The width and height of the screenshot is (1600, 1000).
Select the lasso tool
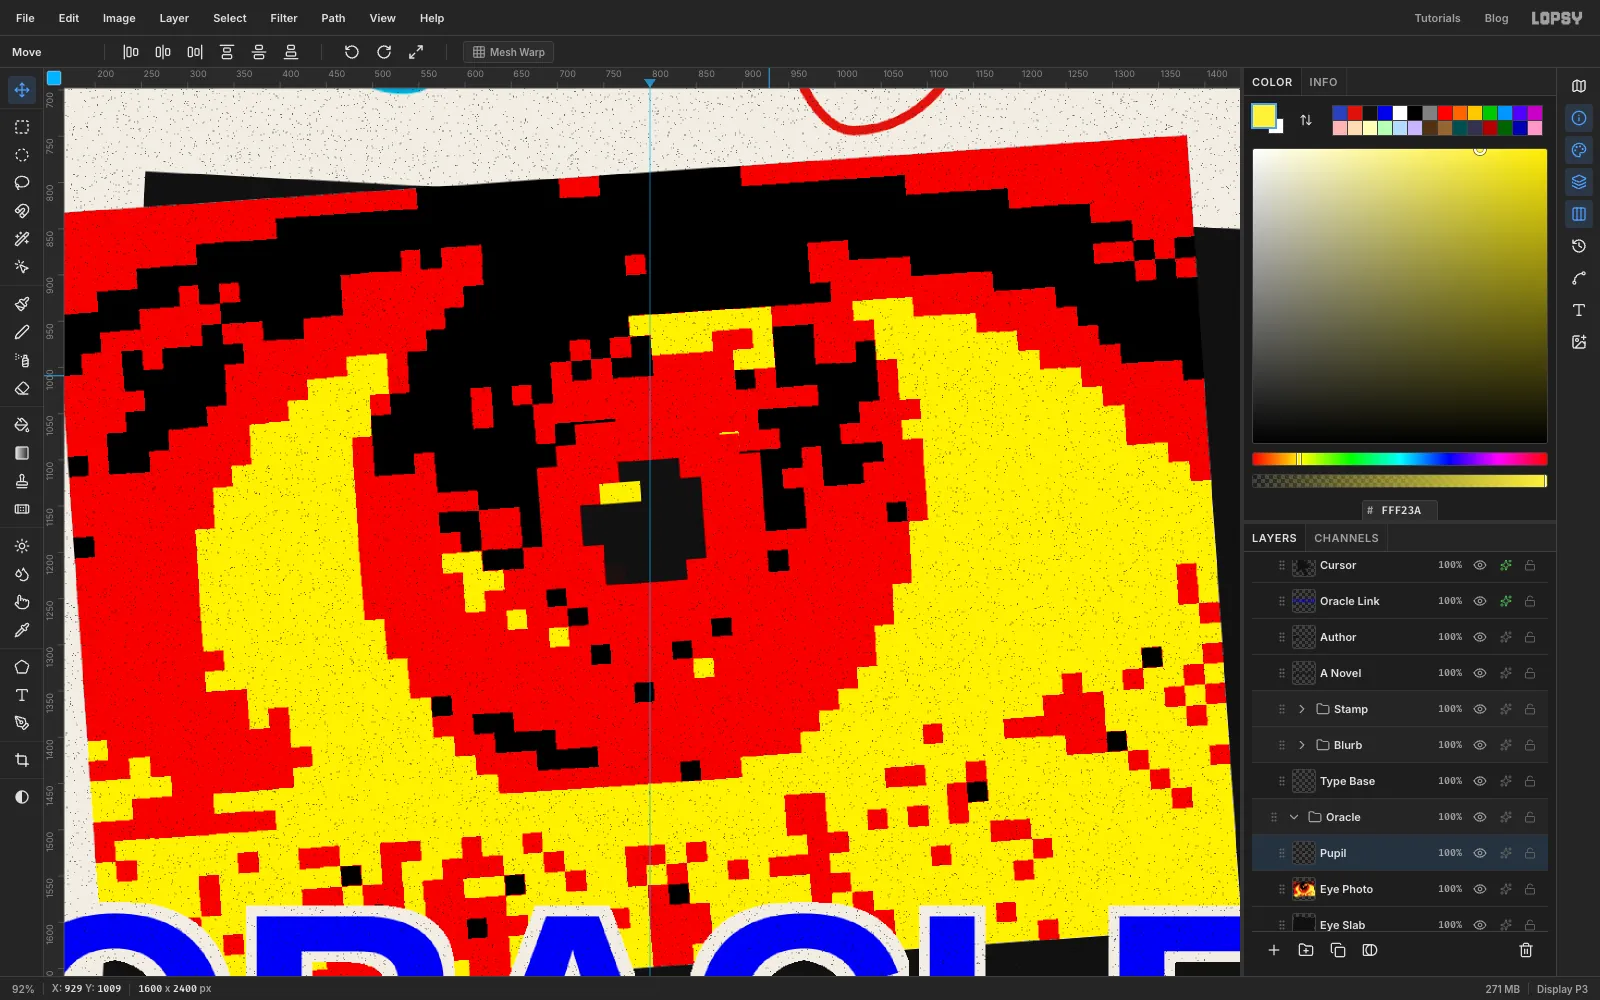[x=22, y=183]
